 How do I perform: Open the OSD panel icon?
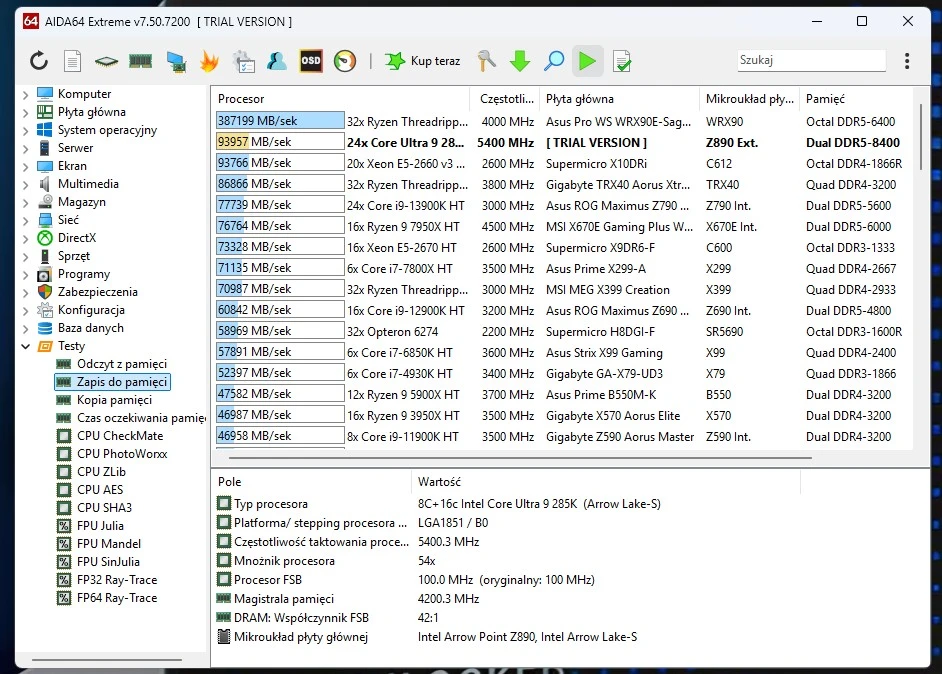311,61
